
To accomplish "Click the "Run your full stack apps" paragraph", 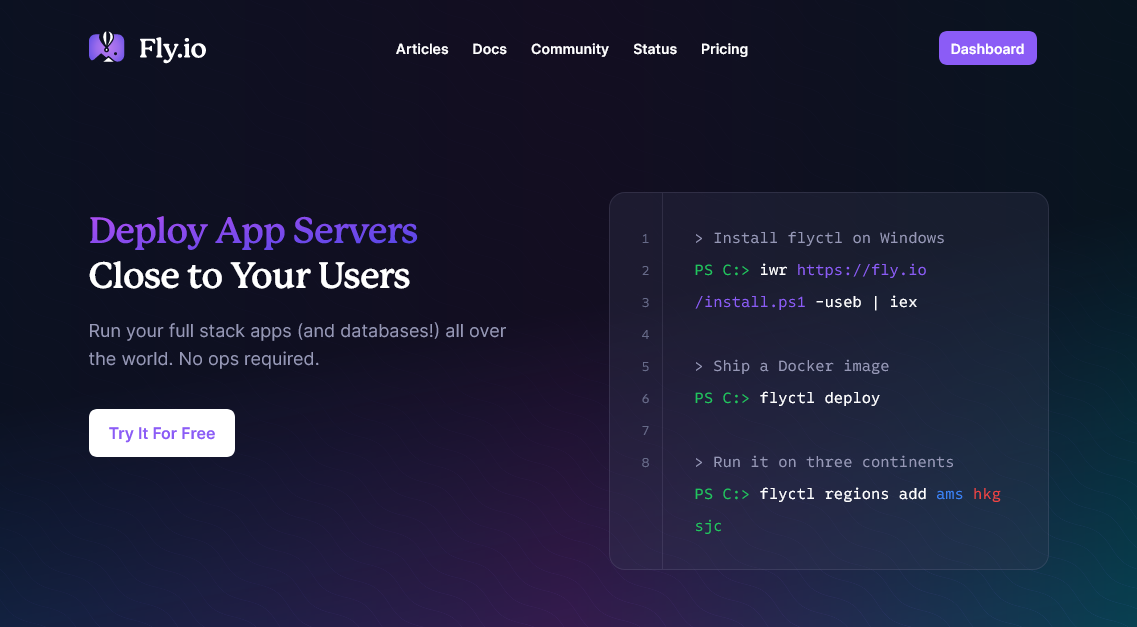I will tap(297, 344).
